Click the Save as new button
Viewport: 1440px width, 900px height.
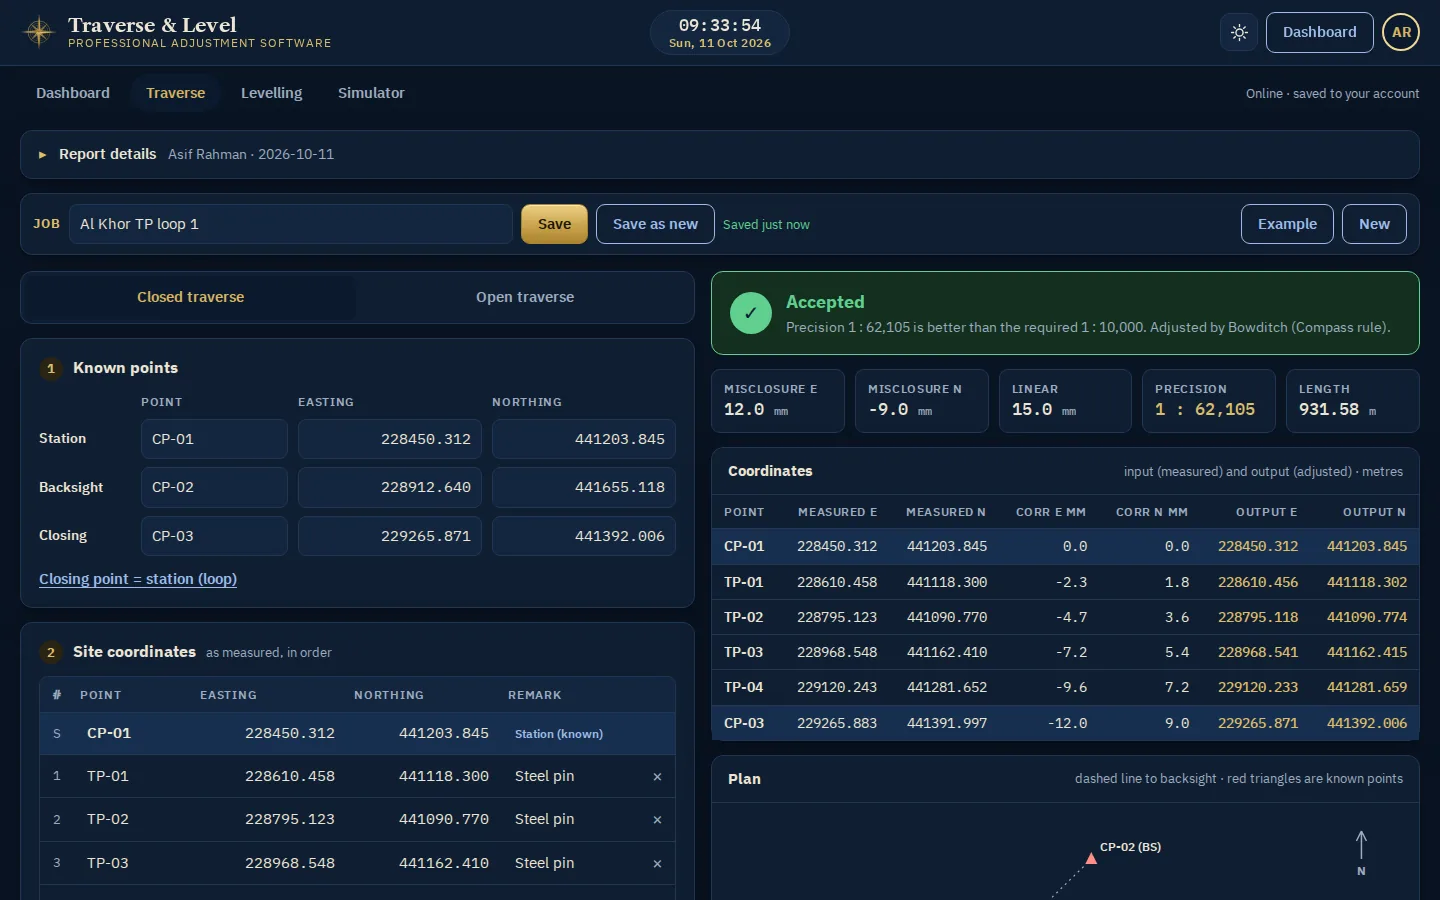[x=655, y=224]
